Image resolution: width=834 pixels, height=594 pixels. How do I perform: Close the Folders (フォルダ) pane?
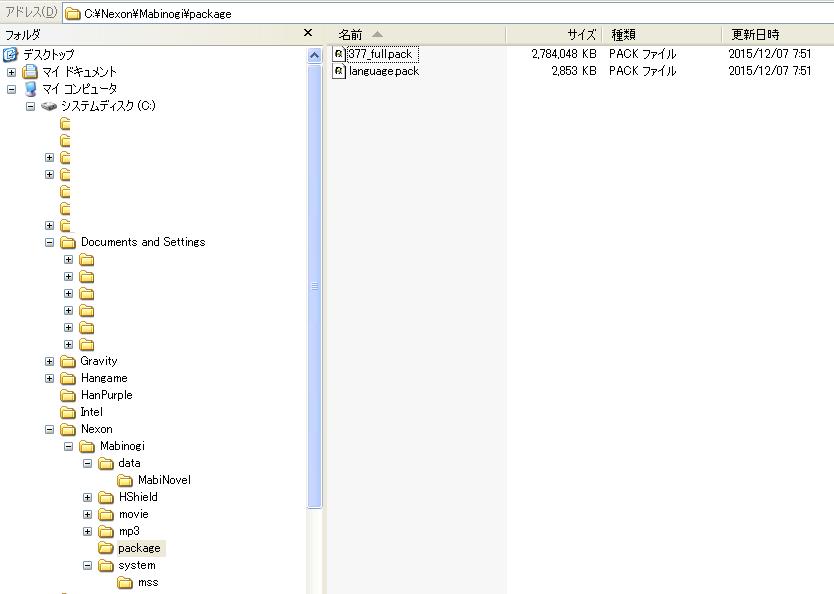[308, 34]
